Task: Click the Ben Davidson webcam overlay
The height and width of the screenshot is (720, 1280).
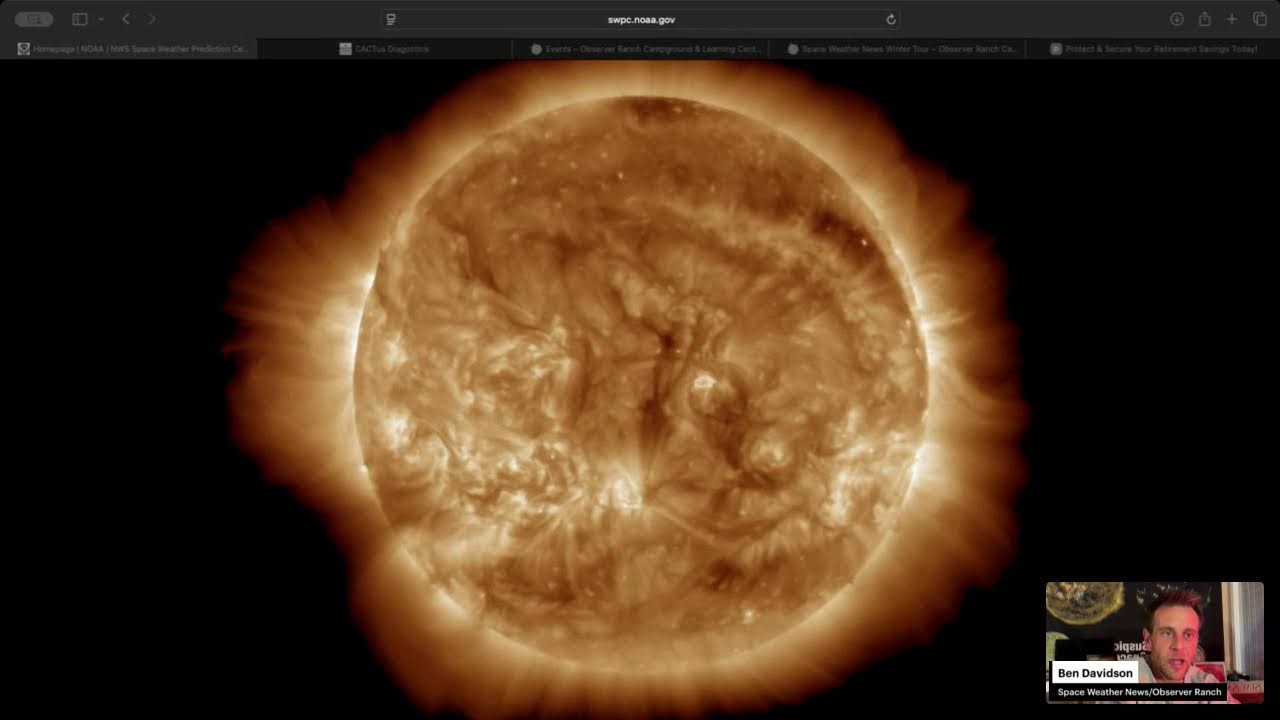Action: (x=1155, y=642)
